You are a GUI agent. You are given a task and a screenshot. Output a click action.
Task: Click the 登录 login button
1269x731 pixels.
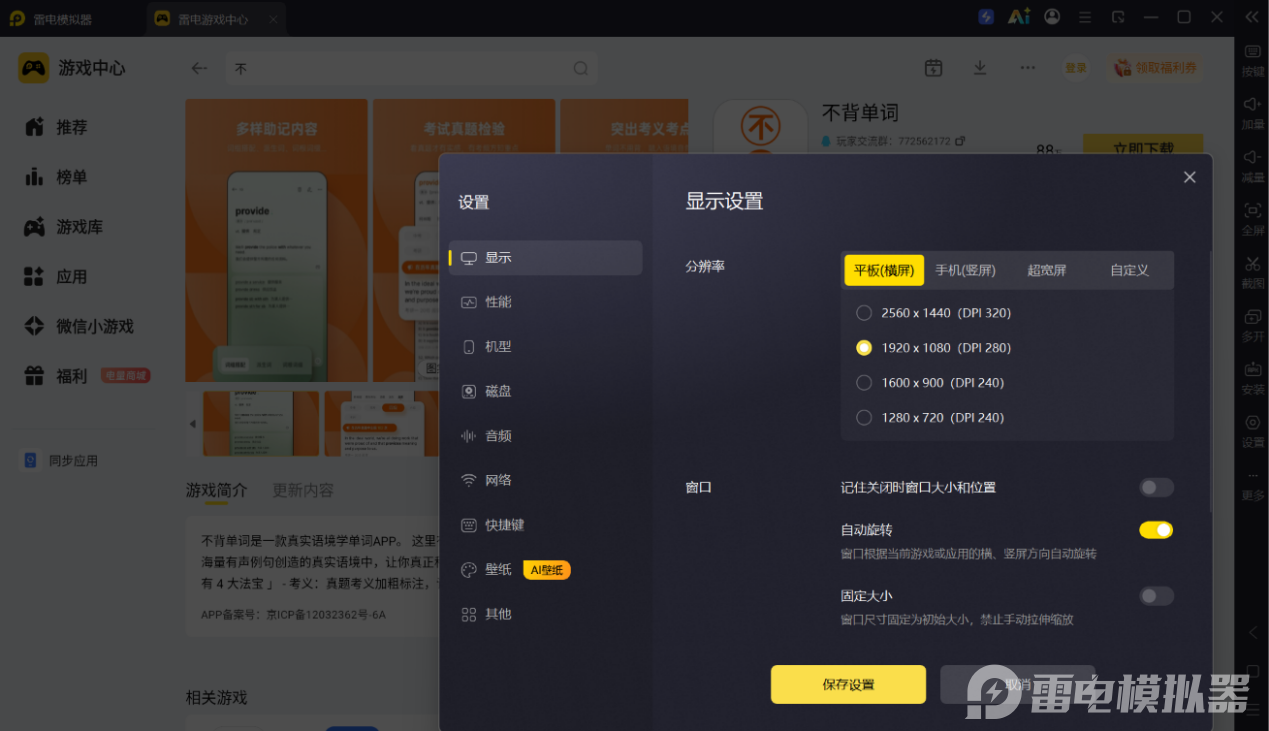click(1076, 68)
